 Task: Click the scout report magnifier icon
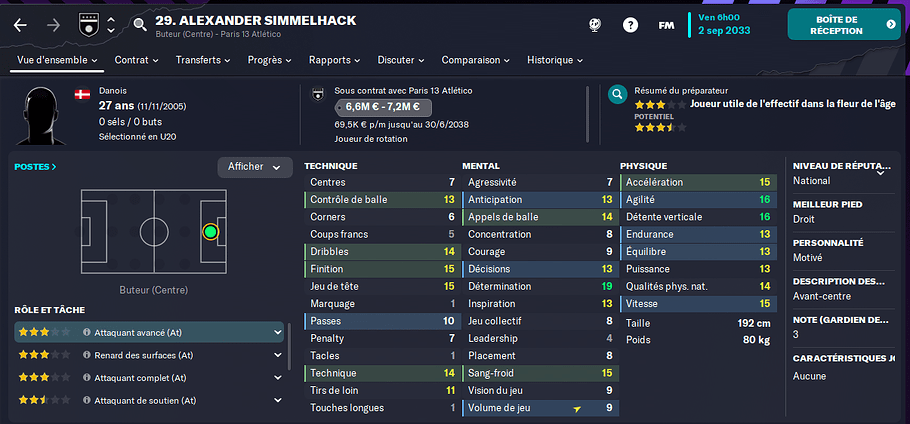tap(618, 94)
